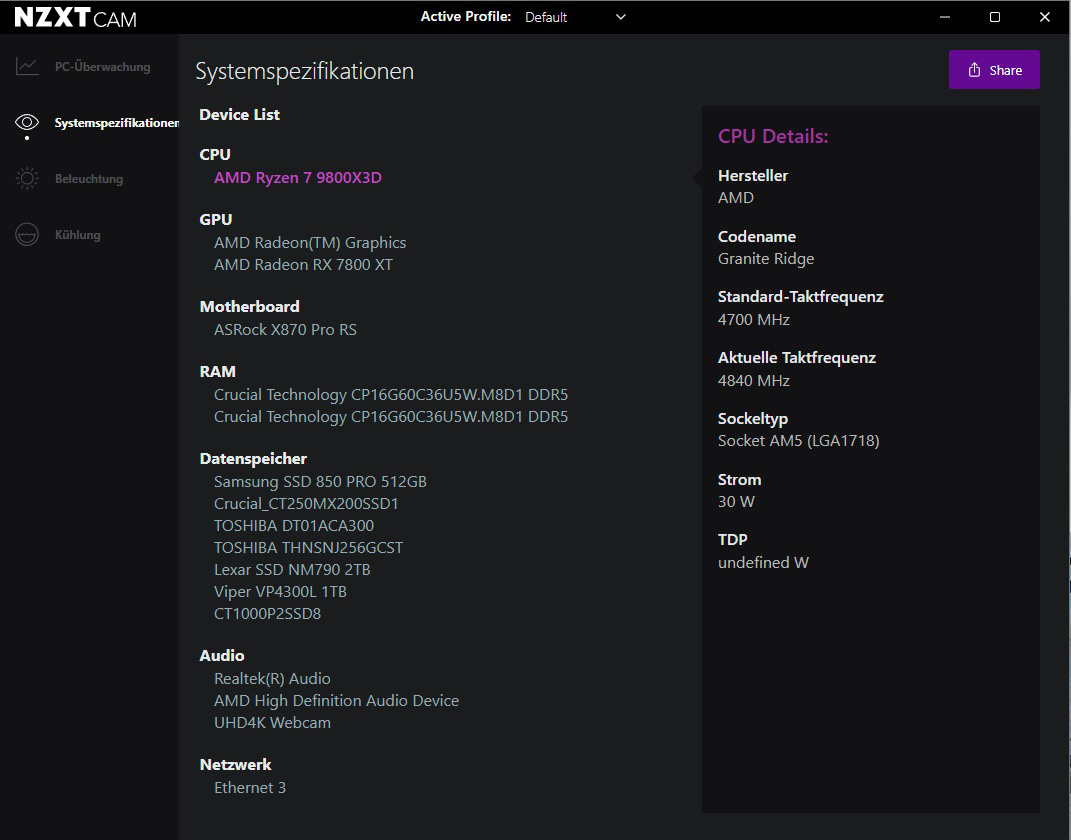Click the 4840 MHz current frequency value
The width and height of the screenshot is (1071, 840).
point(753,380)
